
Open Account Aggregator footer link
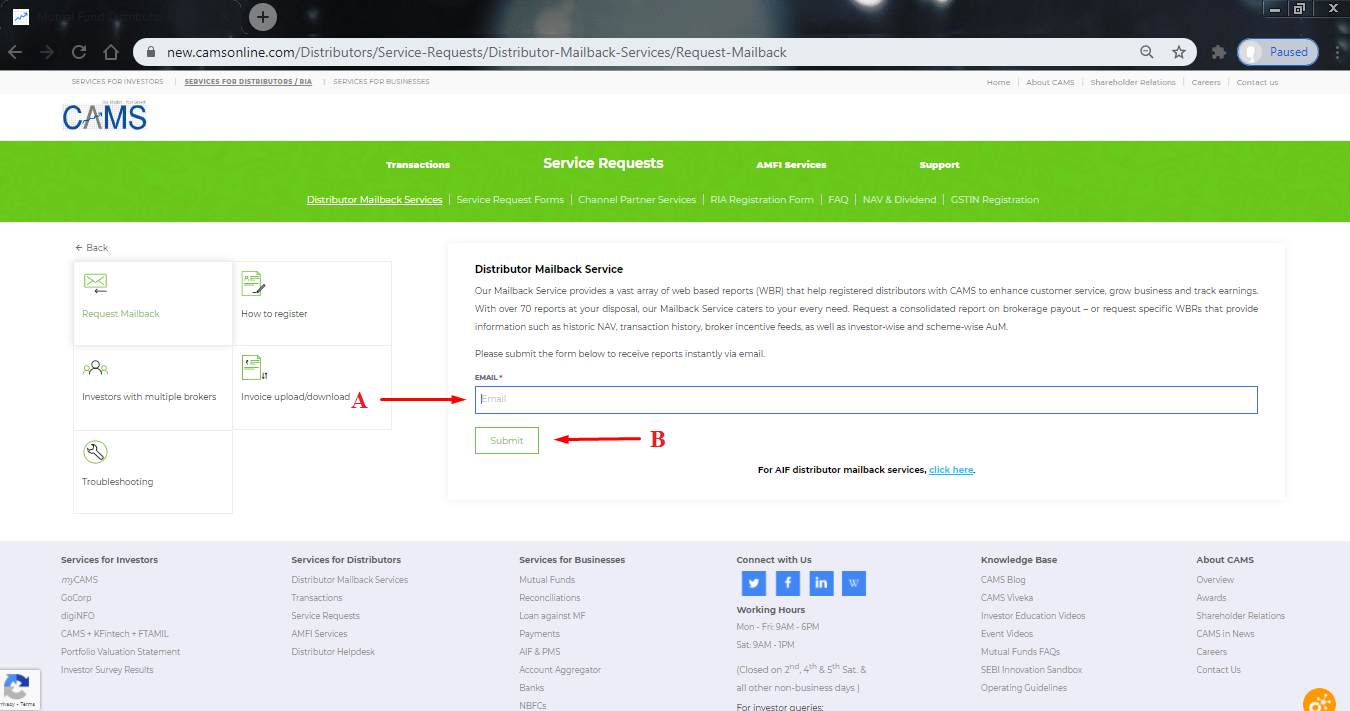[x=560, y=670]
